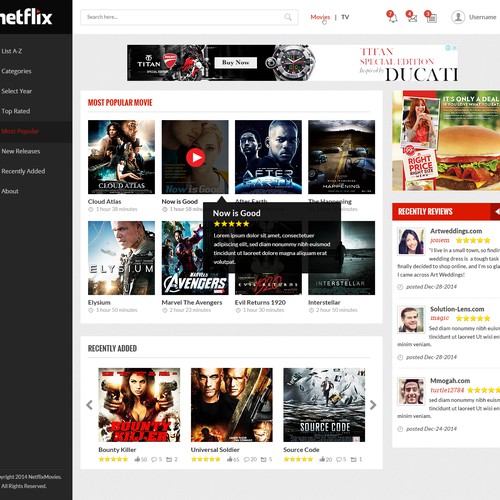Open Universal Soldier comments icon
This screenshot has height=500, width=500.
coord(246,459)
